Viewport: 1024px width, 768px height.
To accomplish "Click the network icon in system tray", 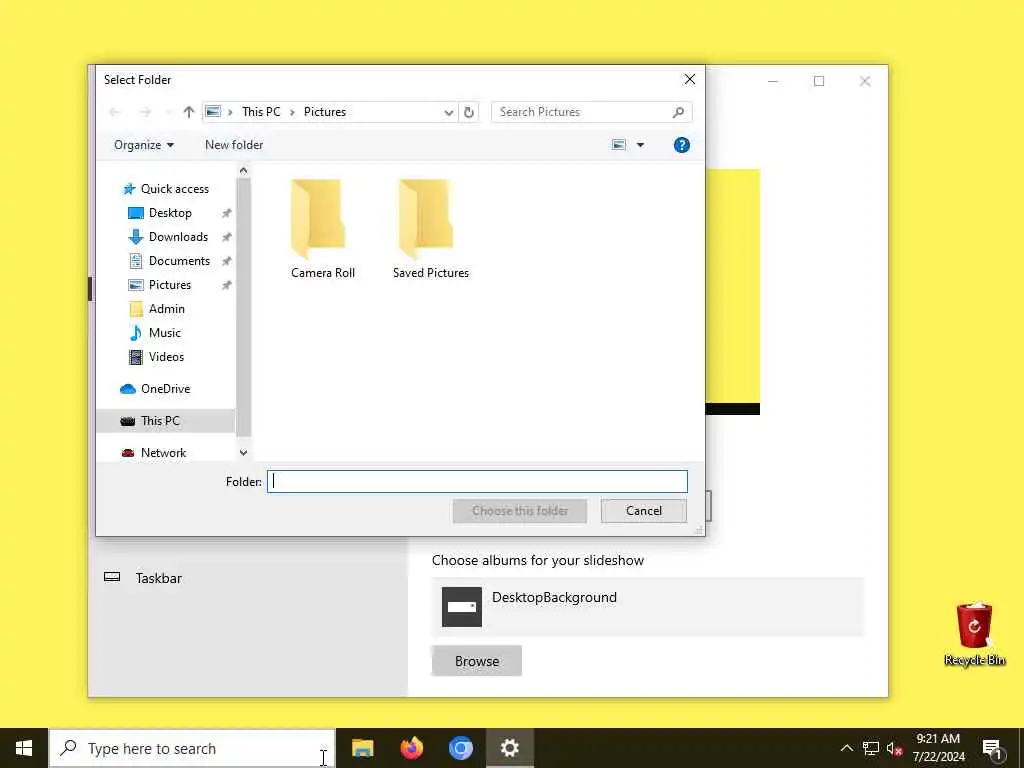I will pos(871,748).
